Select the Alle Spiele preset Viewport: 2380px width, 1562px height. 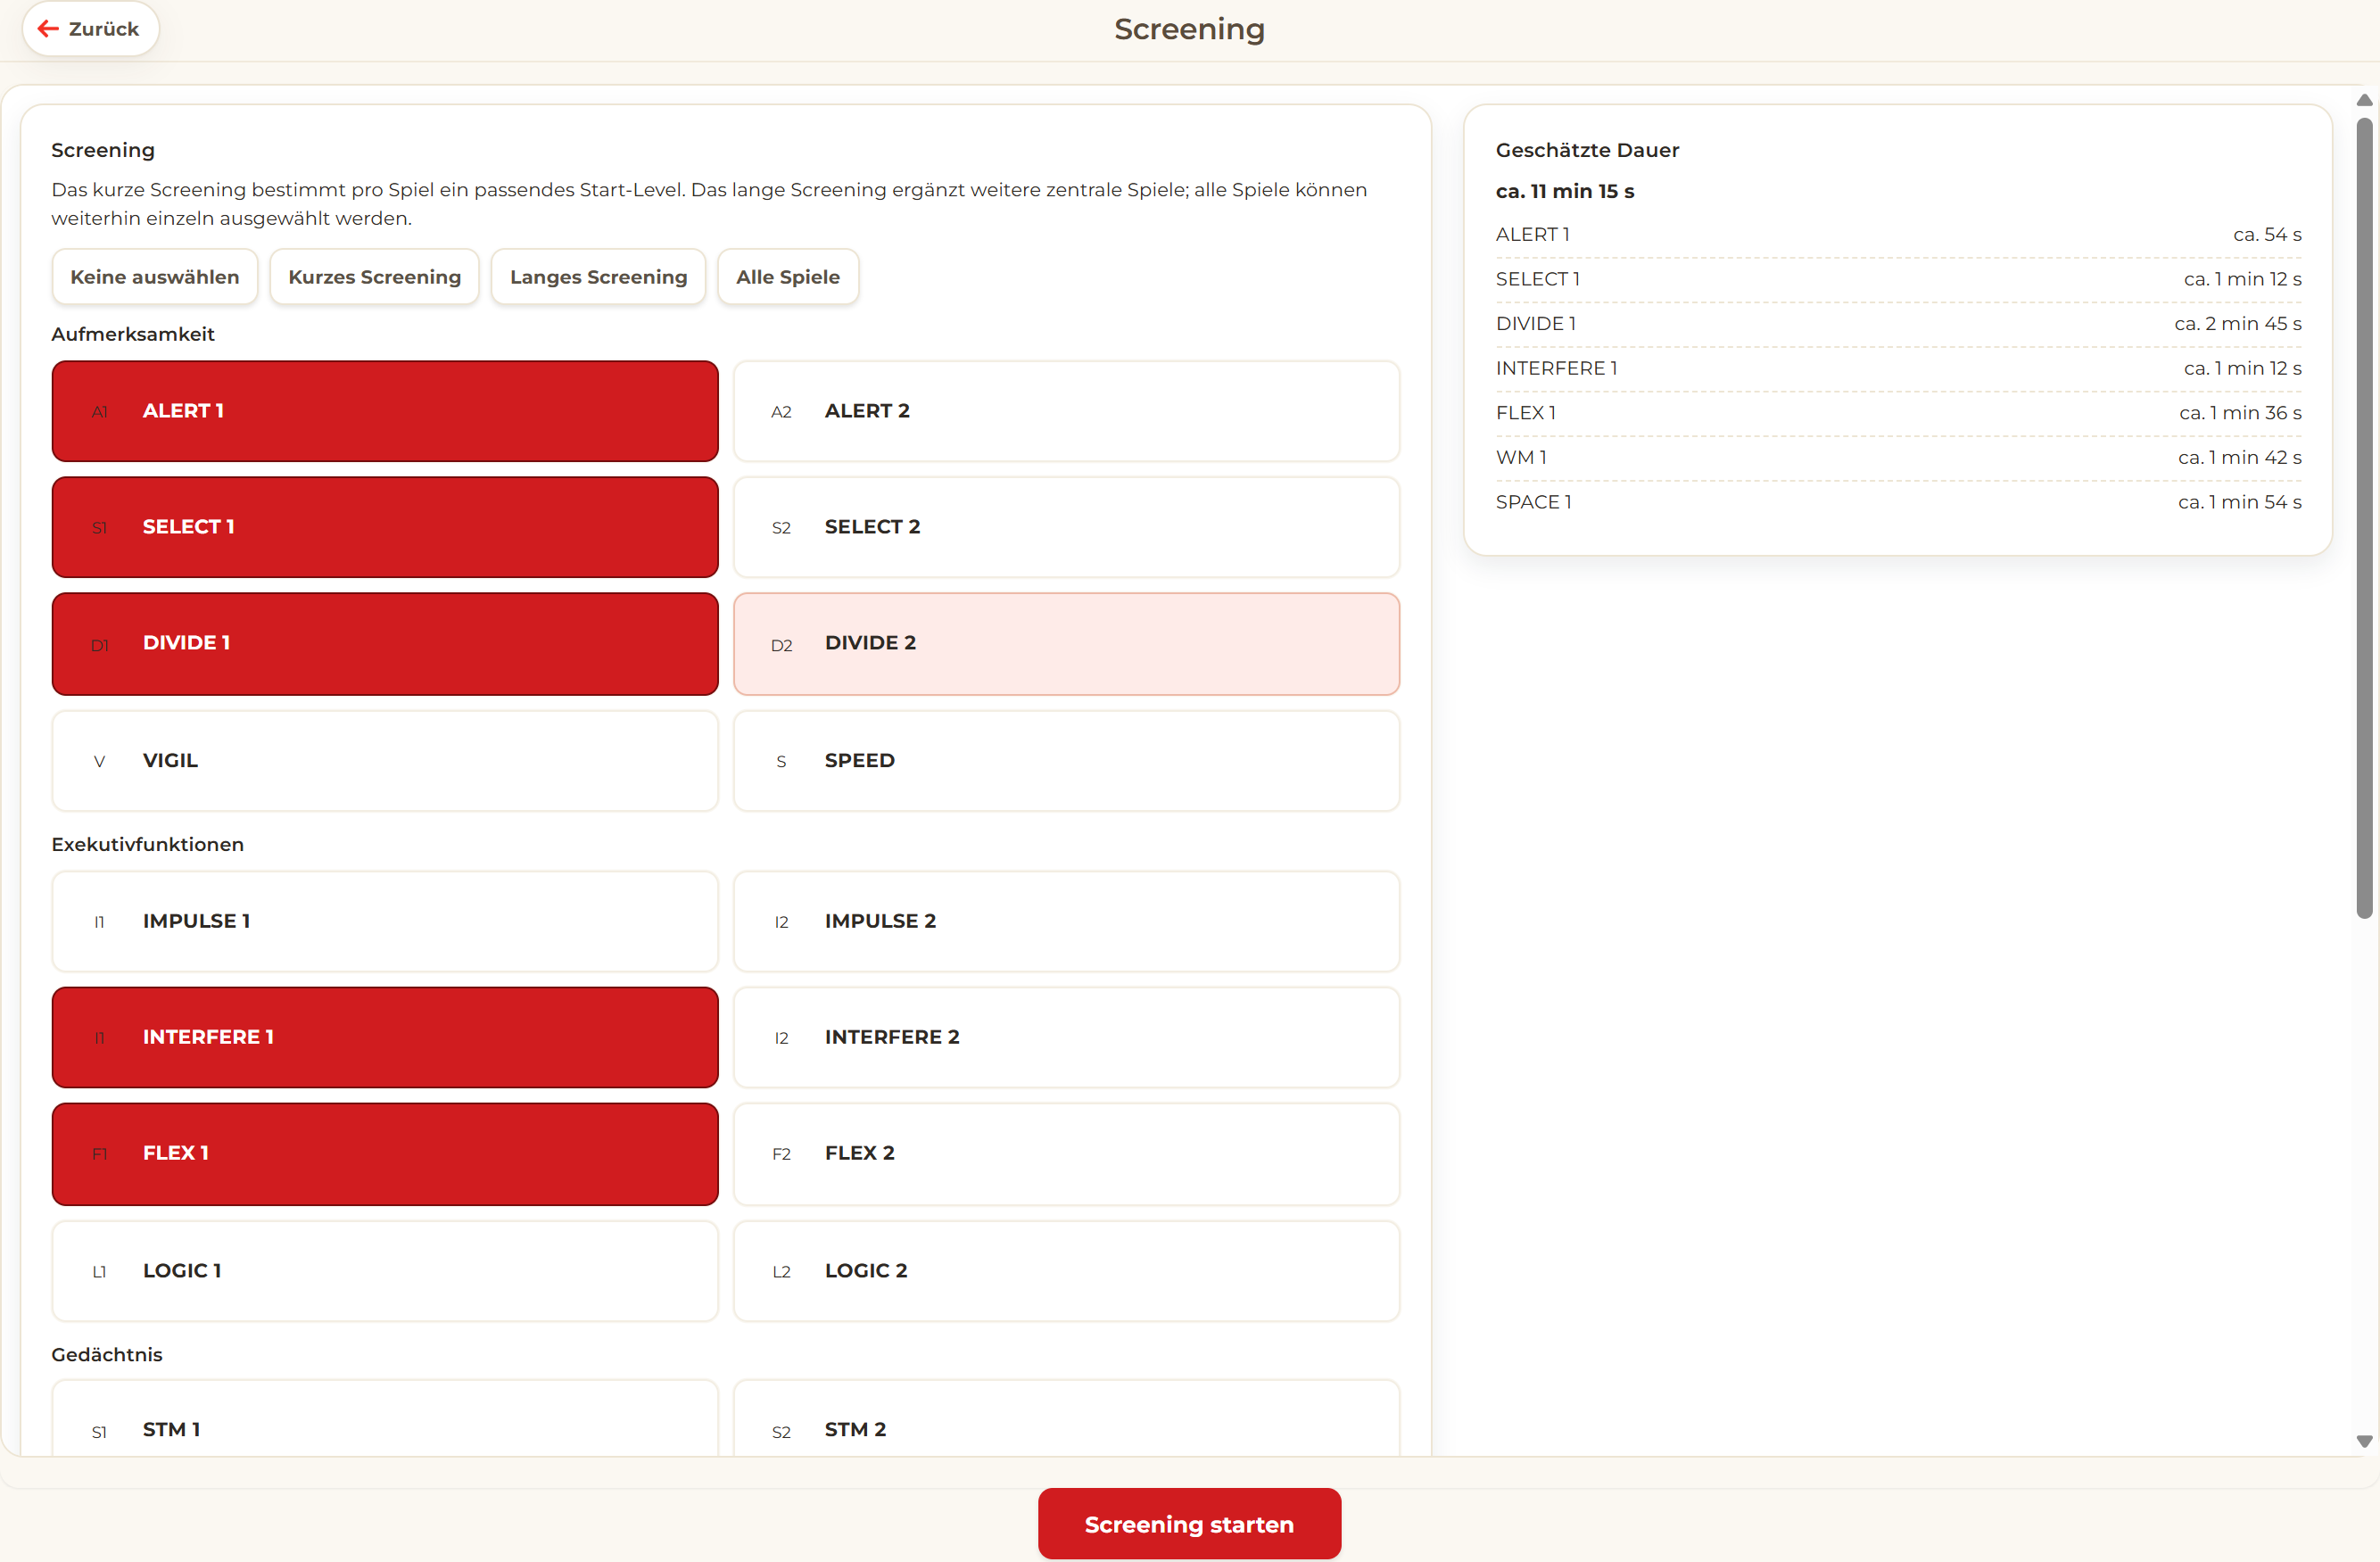pyautogui.click(x=788, y=277)
